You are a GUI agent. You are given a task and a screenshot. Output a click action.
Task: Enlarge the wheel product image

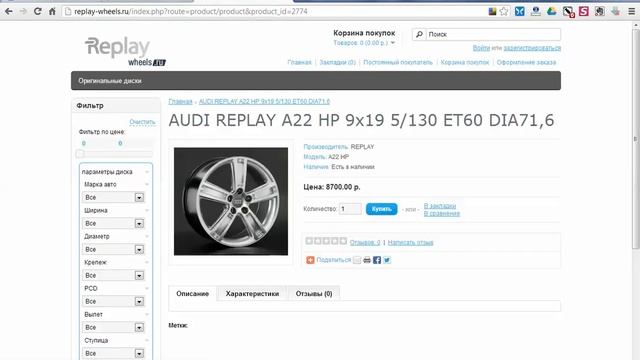click(231, 202)
